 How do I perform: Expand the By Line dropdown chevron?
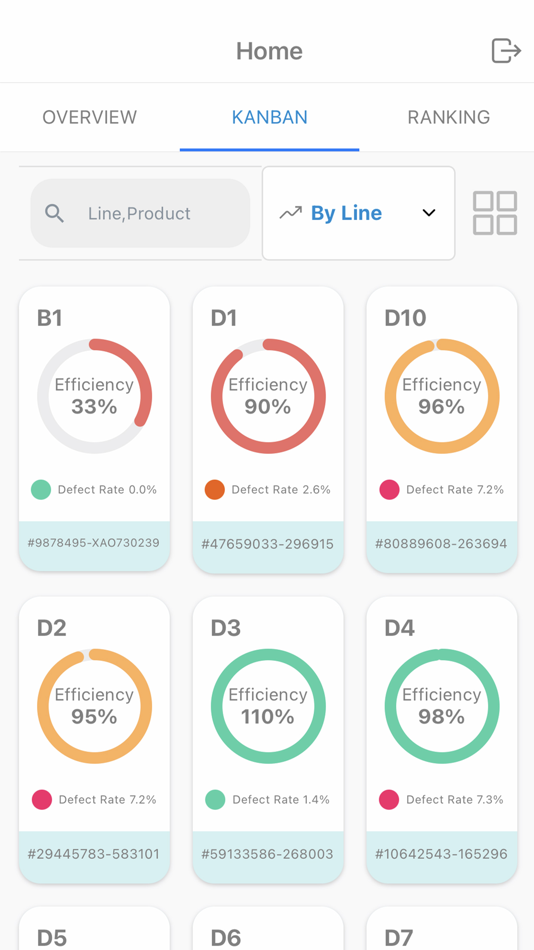click(429, 213)
